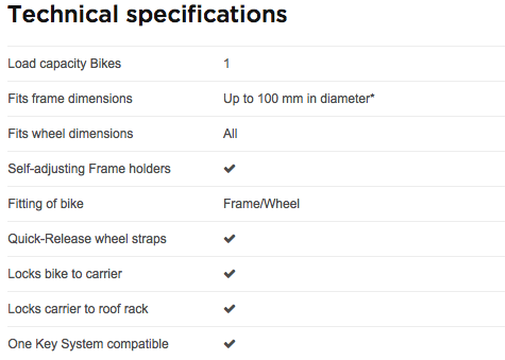Select the Fits wheel dimensions label
Viewport: 505px width, 360px height.
pos(70,134)
